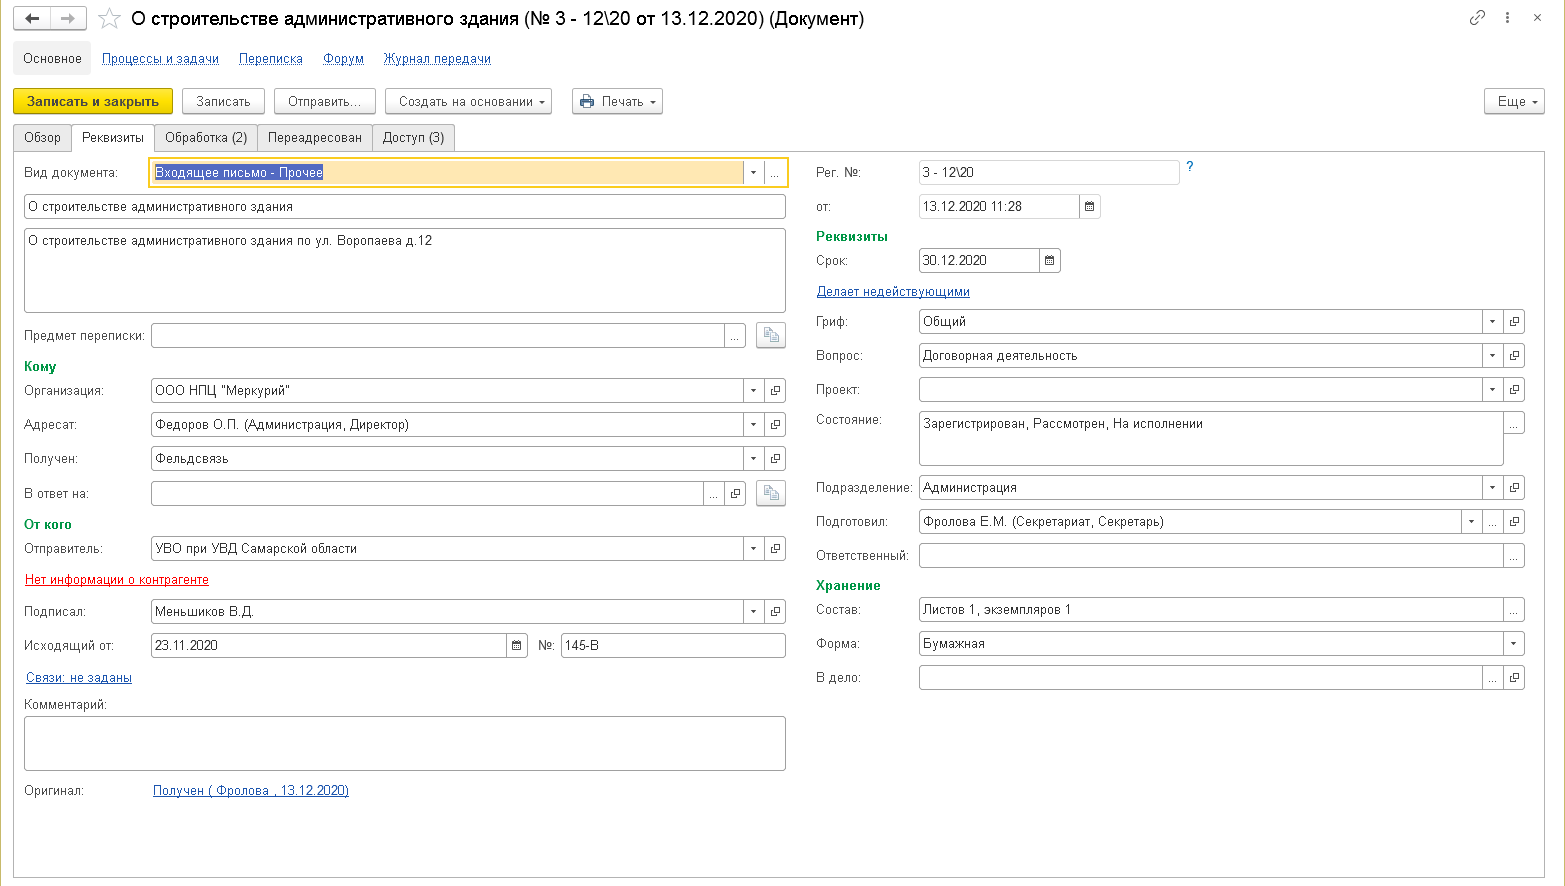Go back with the left arrow button
This screenshot has height=886, width=1565.
32,18
